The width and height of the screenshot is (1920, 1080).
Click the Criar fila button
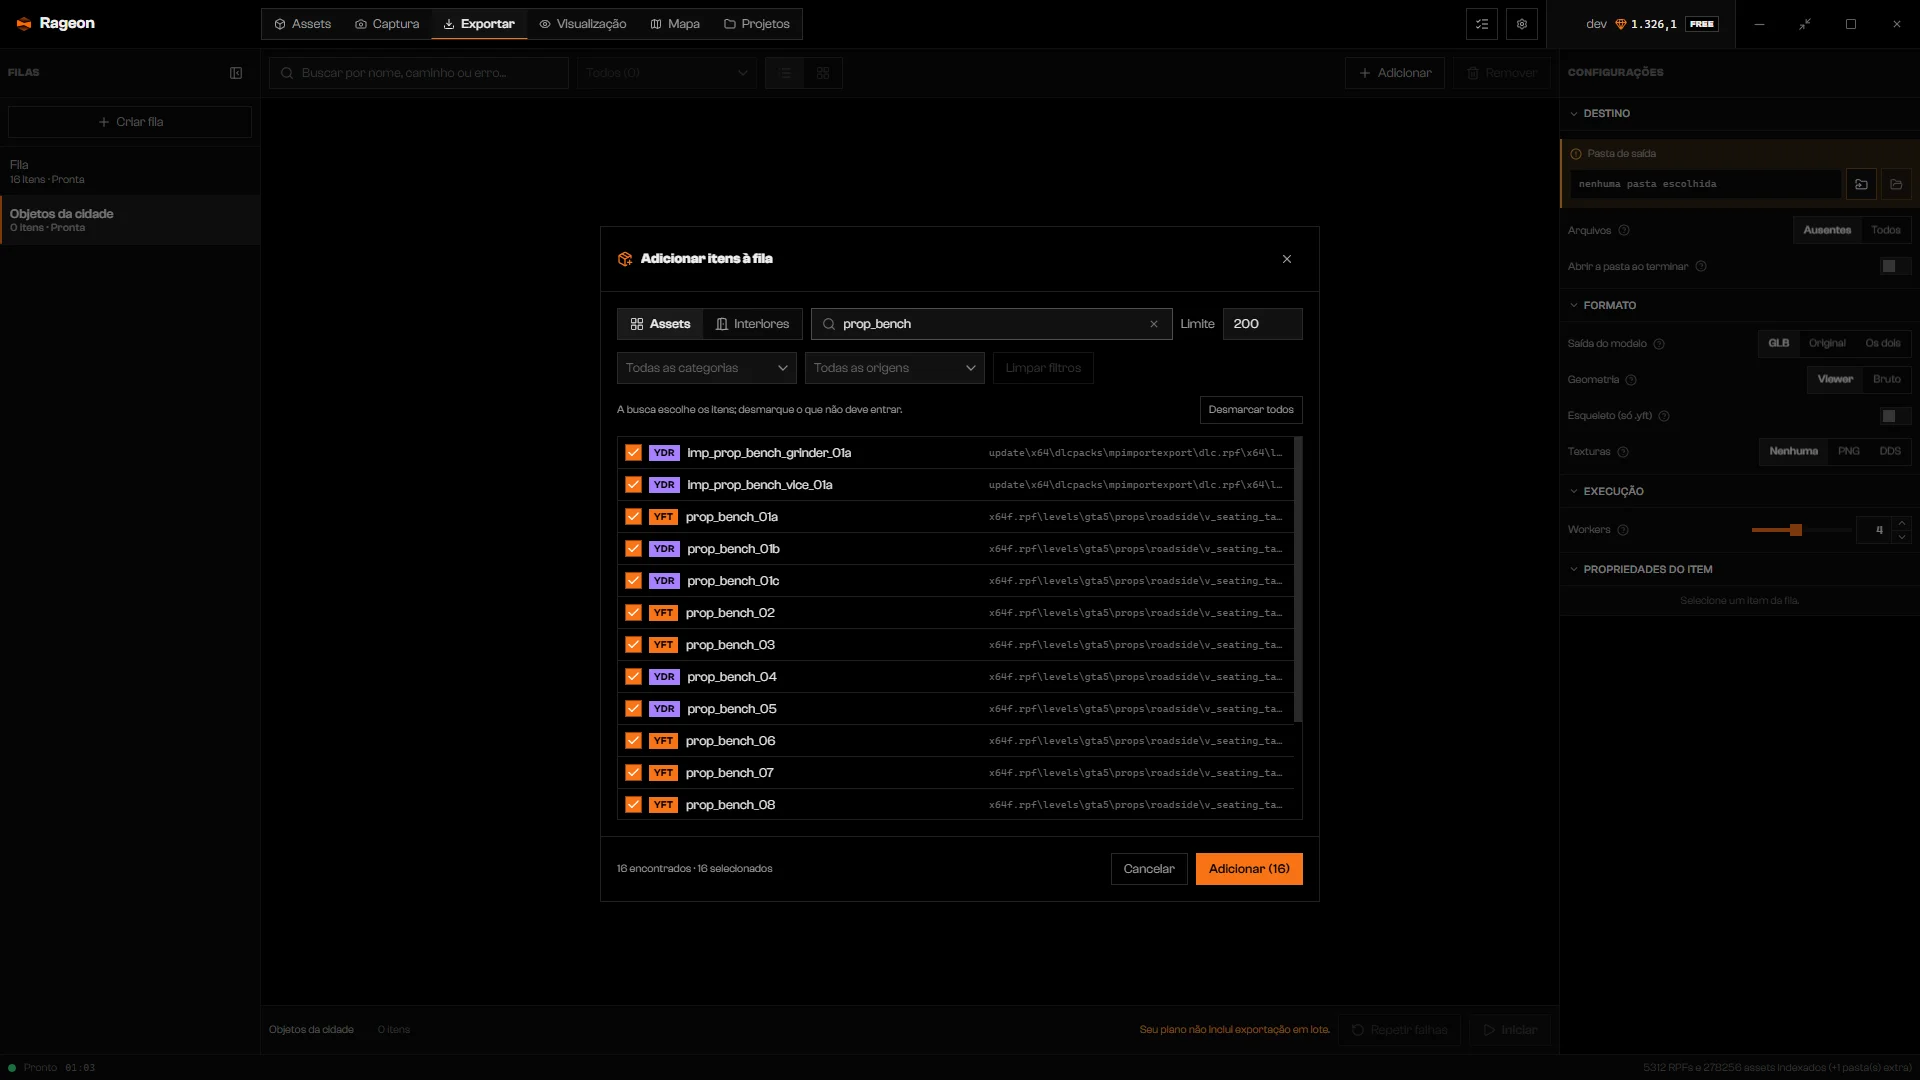[130, 122]
